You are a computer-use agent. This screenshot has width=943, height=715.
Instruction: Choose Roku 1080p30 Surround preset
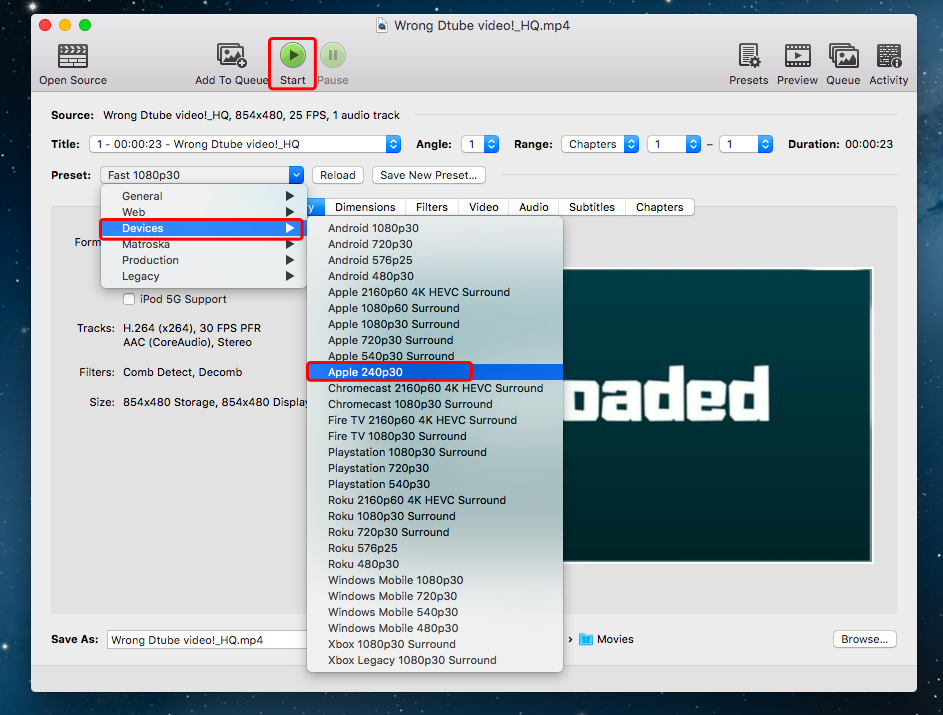click(x=435, y=516)
